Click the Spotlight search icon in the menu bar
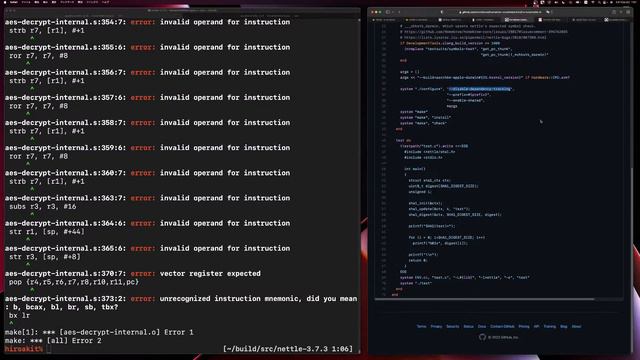Image resolution: width=640 pixels, height=360 pixels. (599, 2)
